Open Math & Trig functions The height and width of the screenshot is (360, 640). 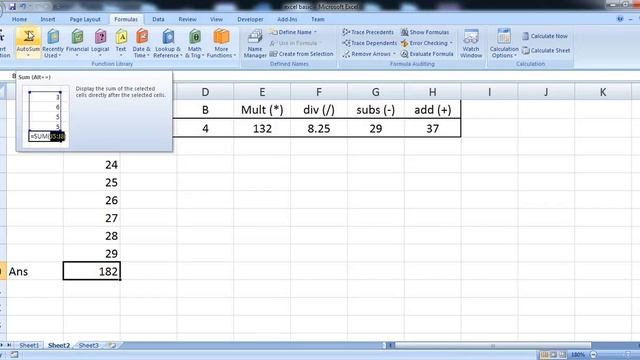pyautogui.click(x=195, y=43)
